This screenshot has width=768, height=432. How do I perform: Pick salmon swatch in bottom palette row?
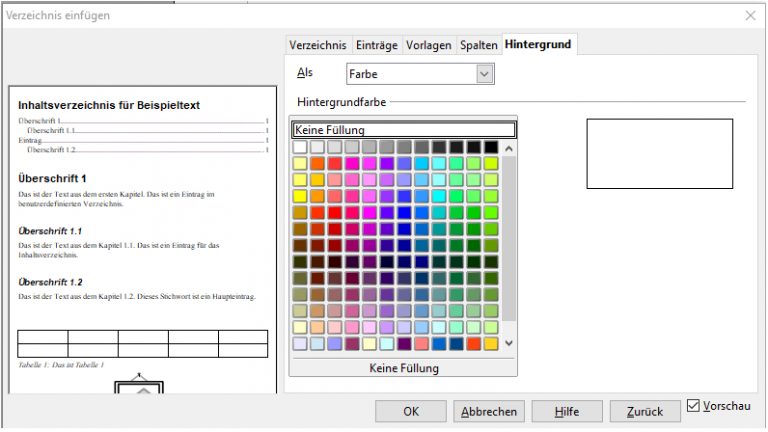click(x=421, y=343)
